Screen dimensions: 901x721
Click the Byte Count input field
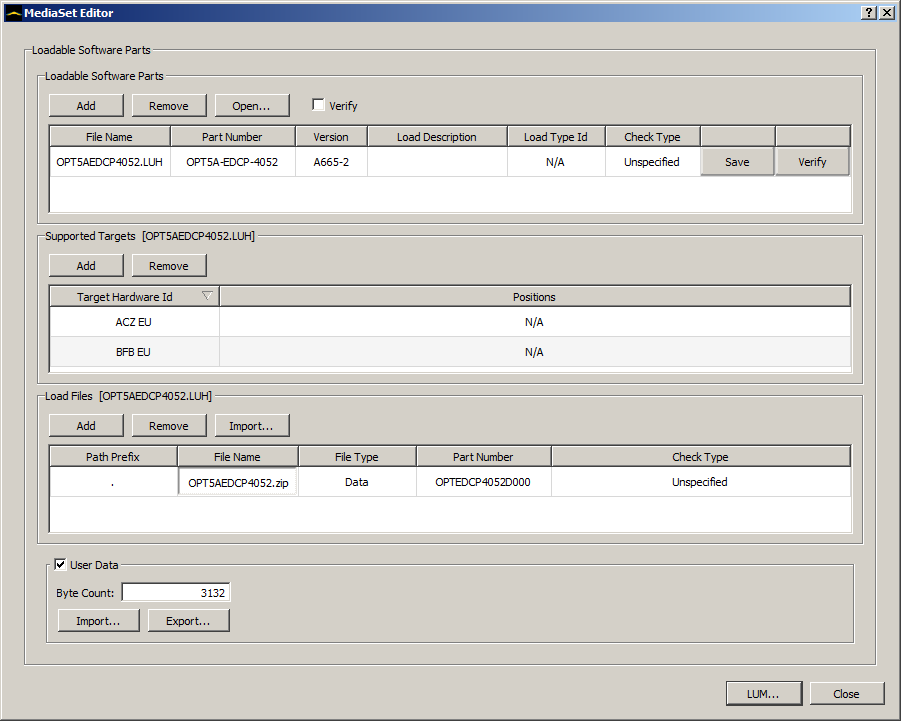[175, 591]
